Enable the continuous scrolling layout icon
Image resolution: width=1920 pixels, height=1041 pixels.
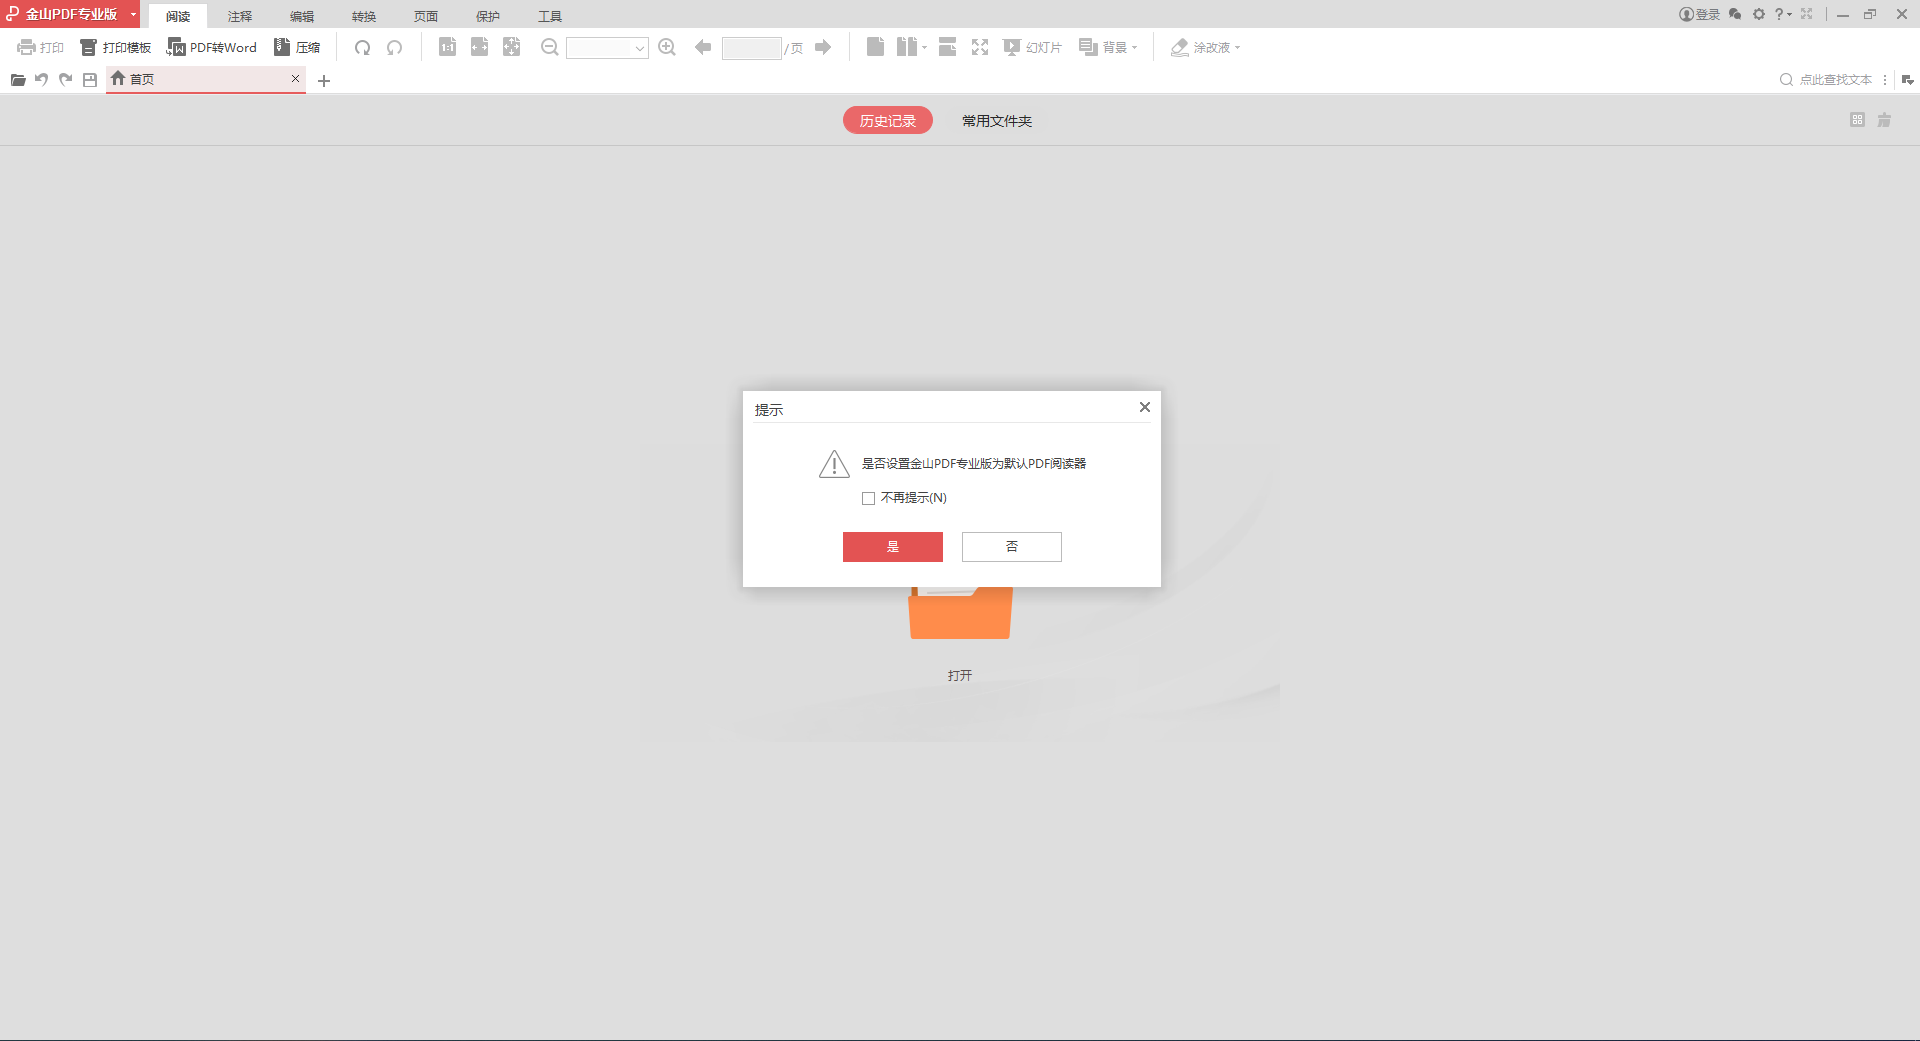click(948, 47)
